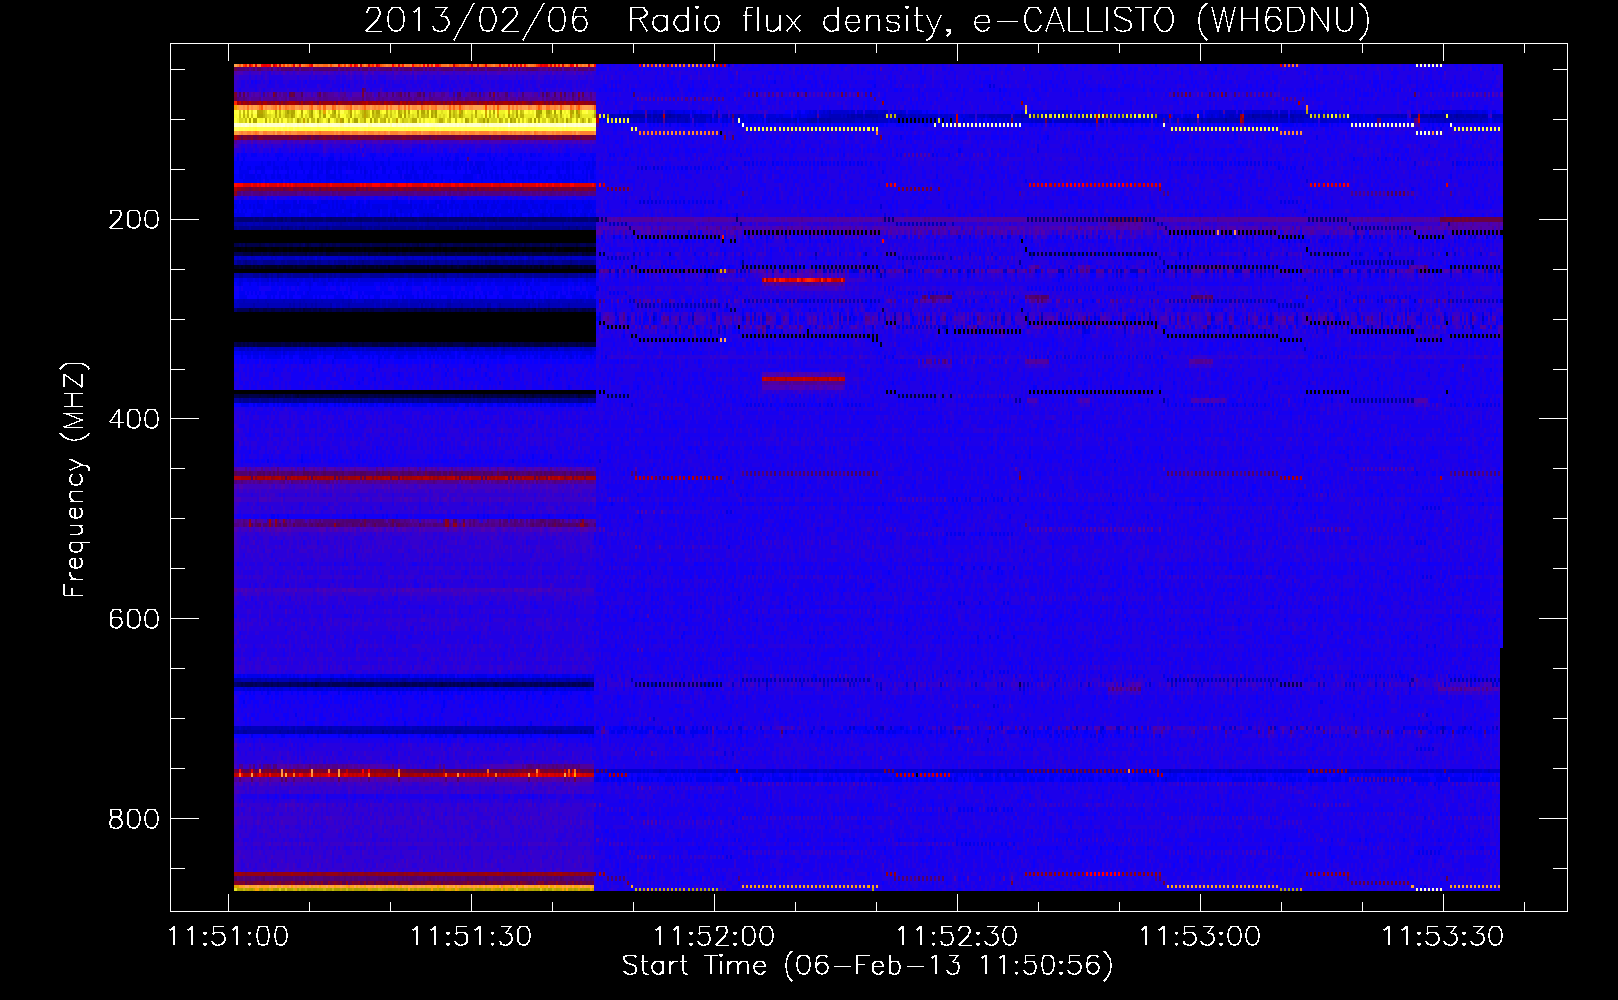Click the 11:51:00 time tick label
The width and height of the screenshot is (1618, 1000).
pyautogui.click(x=229, y=937)
